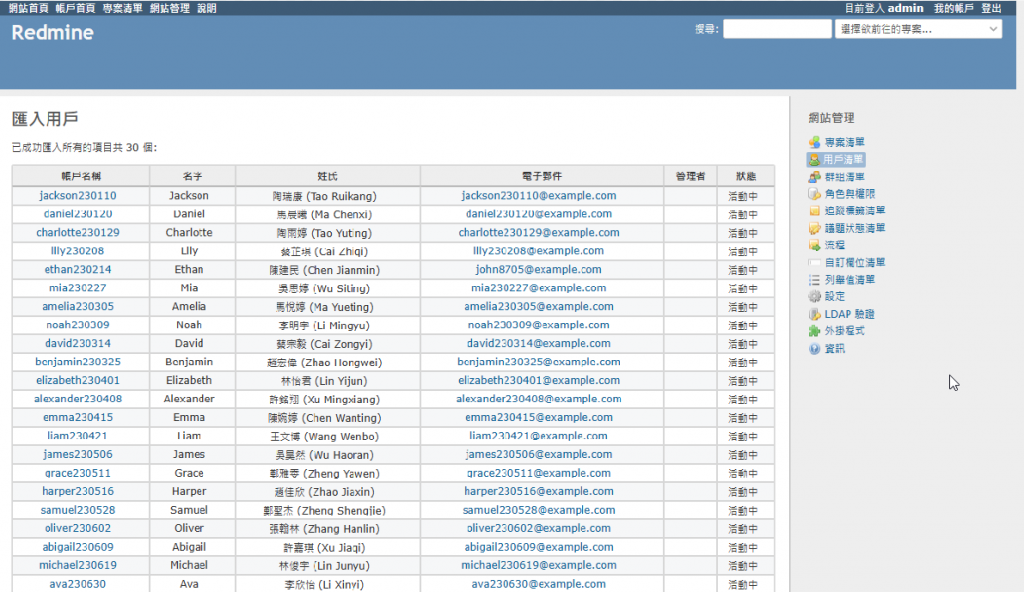The image size is (1024, 592).
Task: Click the LDAP 驗證 icon in the sidebar
Action: pyautogui.click(x=814, y=314)
